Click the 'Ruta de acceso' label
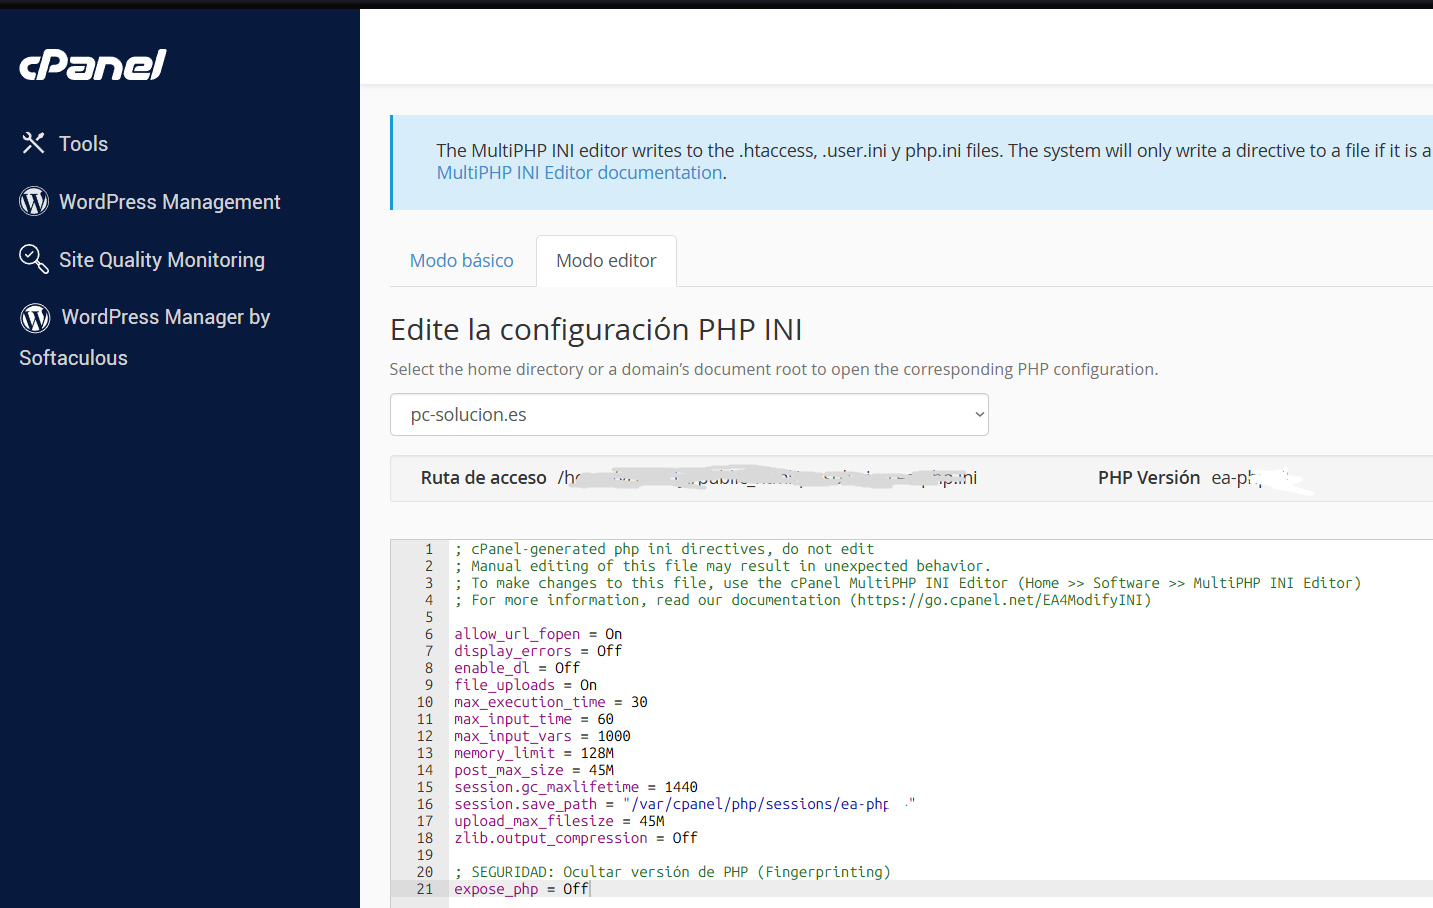Screen dimensions: 1433x908 484,478
